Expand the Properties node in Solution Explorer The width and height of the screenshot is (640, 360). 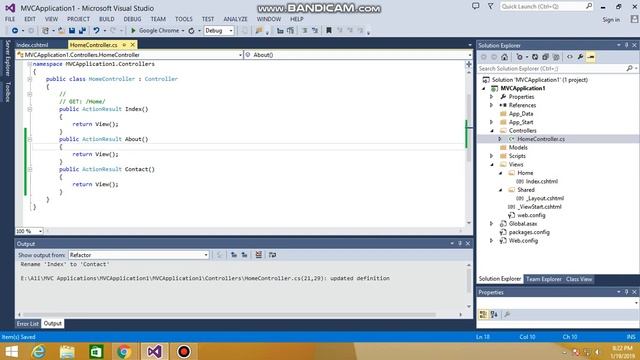pos(491,97)
